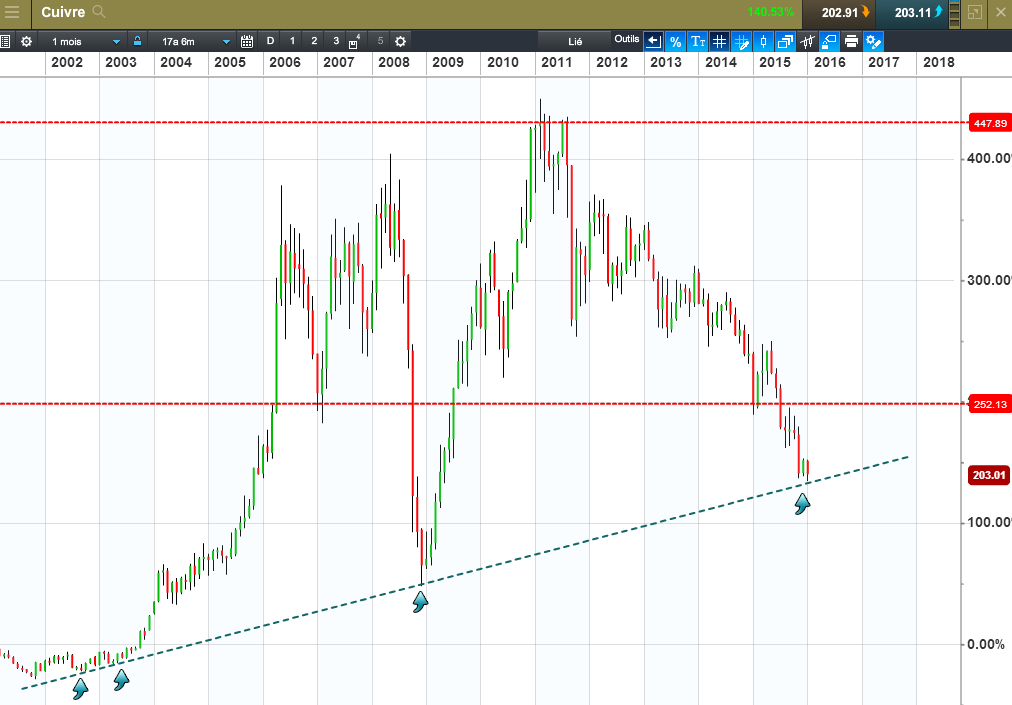Toggle the chart grid lines

719,41
